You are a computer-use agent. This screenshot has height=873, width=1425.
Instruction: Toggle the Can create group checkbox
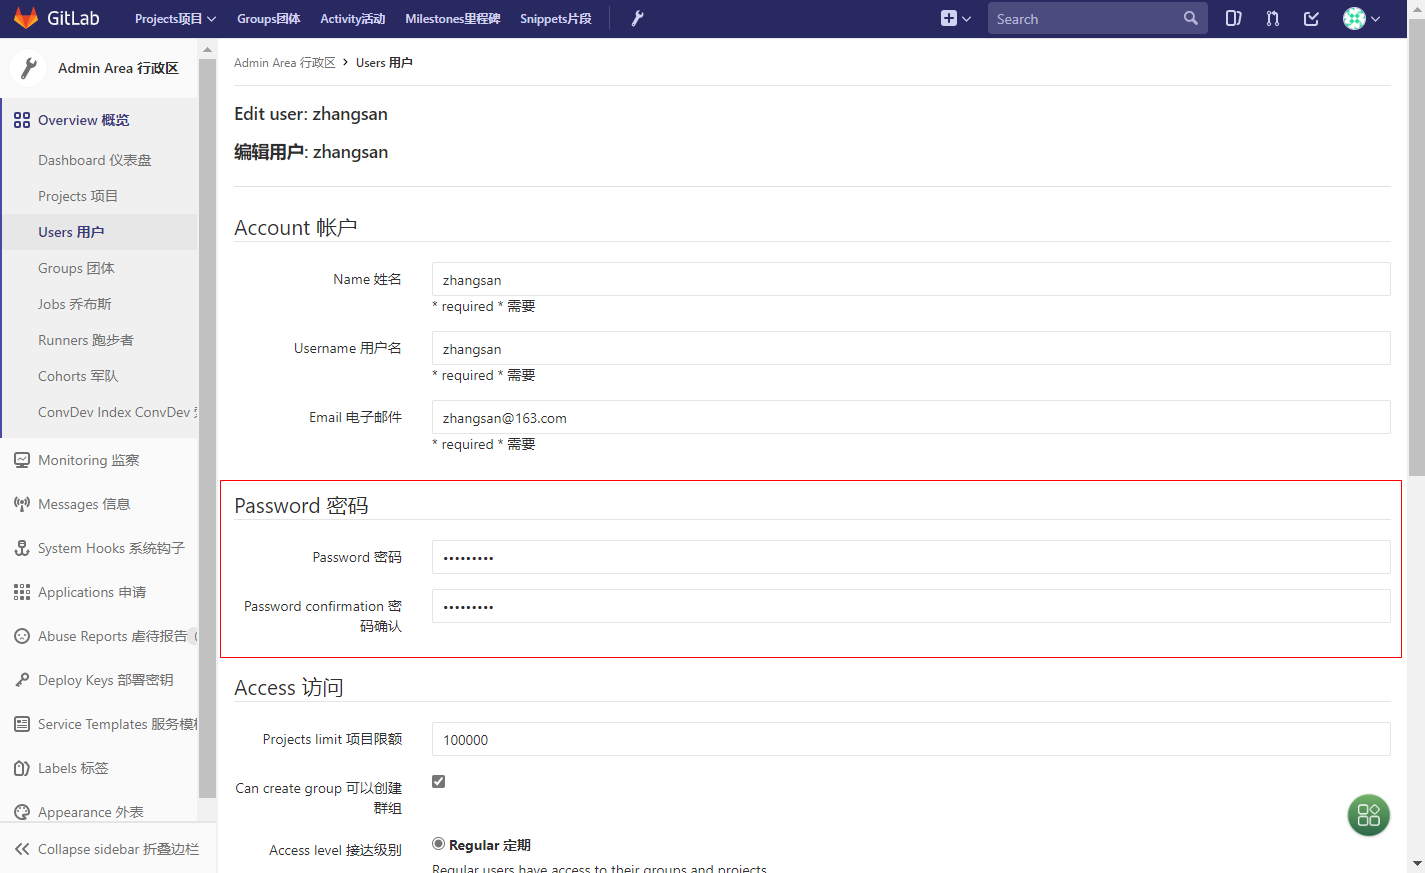click(438, 781)
